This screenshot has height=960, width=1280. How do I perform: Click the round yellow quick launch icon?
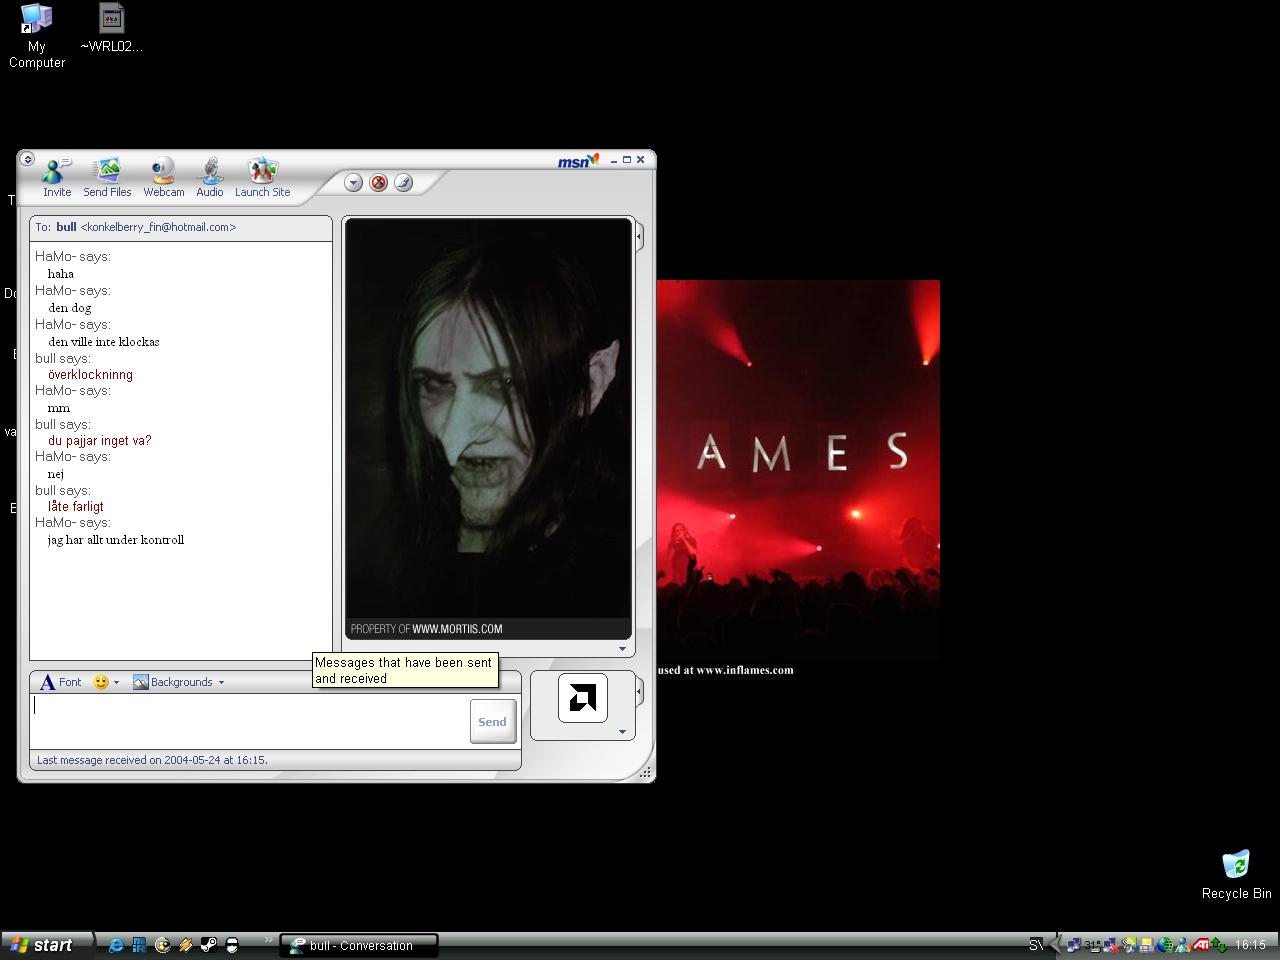click(x=162, y=945)
